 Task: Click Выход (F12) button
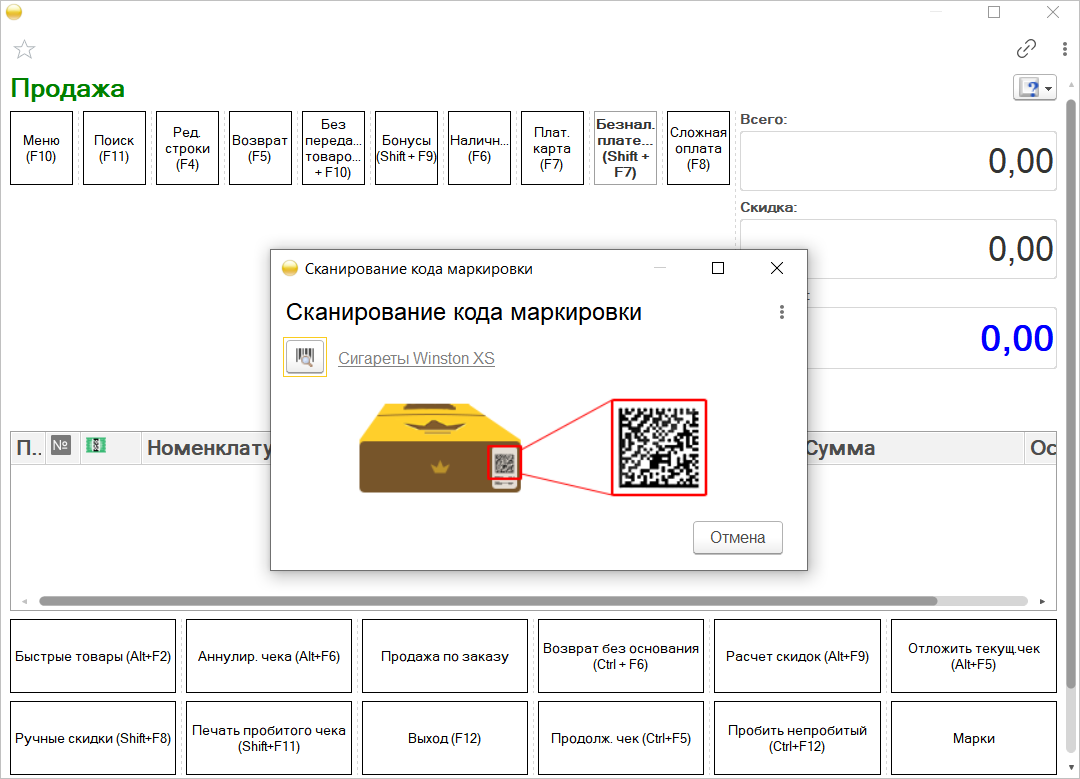click(445, 738)
